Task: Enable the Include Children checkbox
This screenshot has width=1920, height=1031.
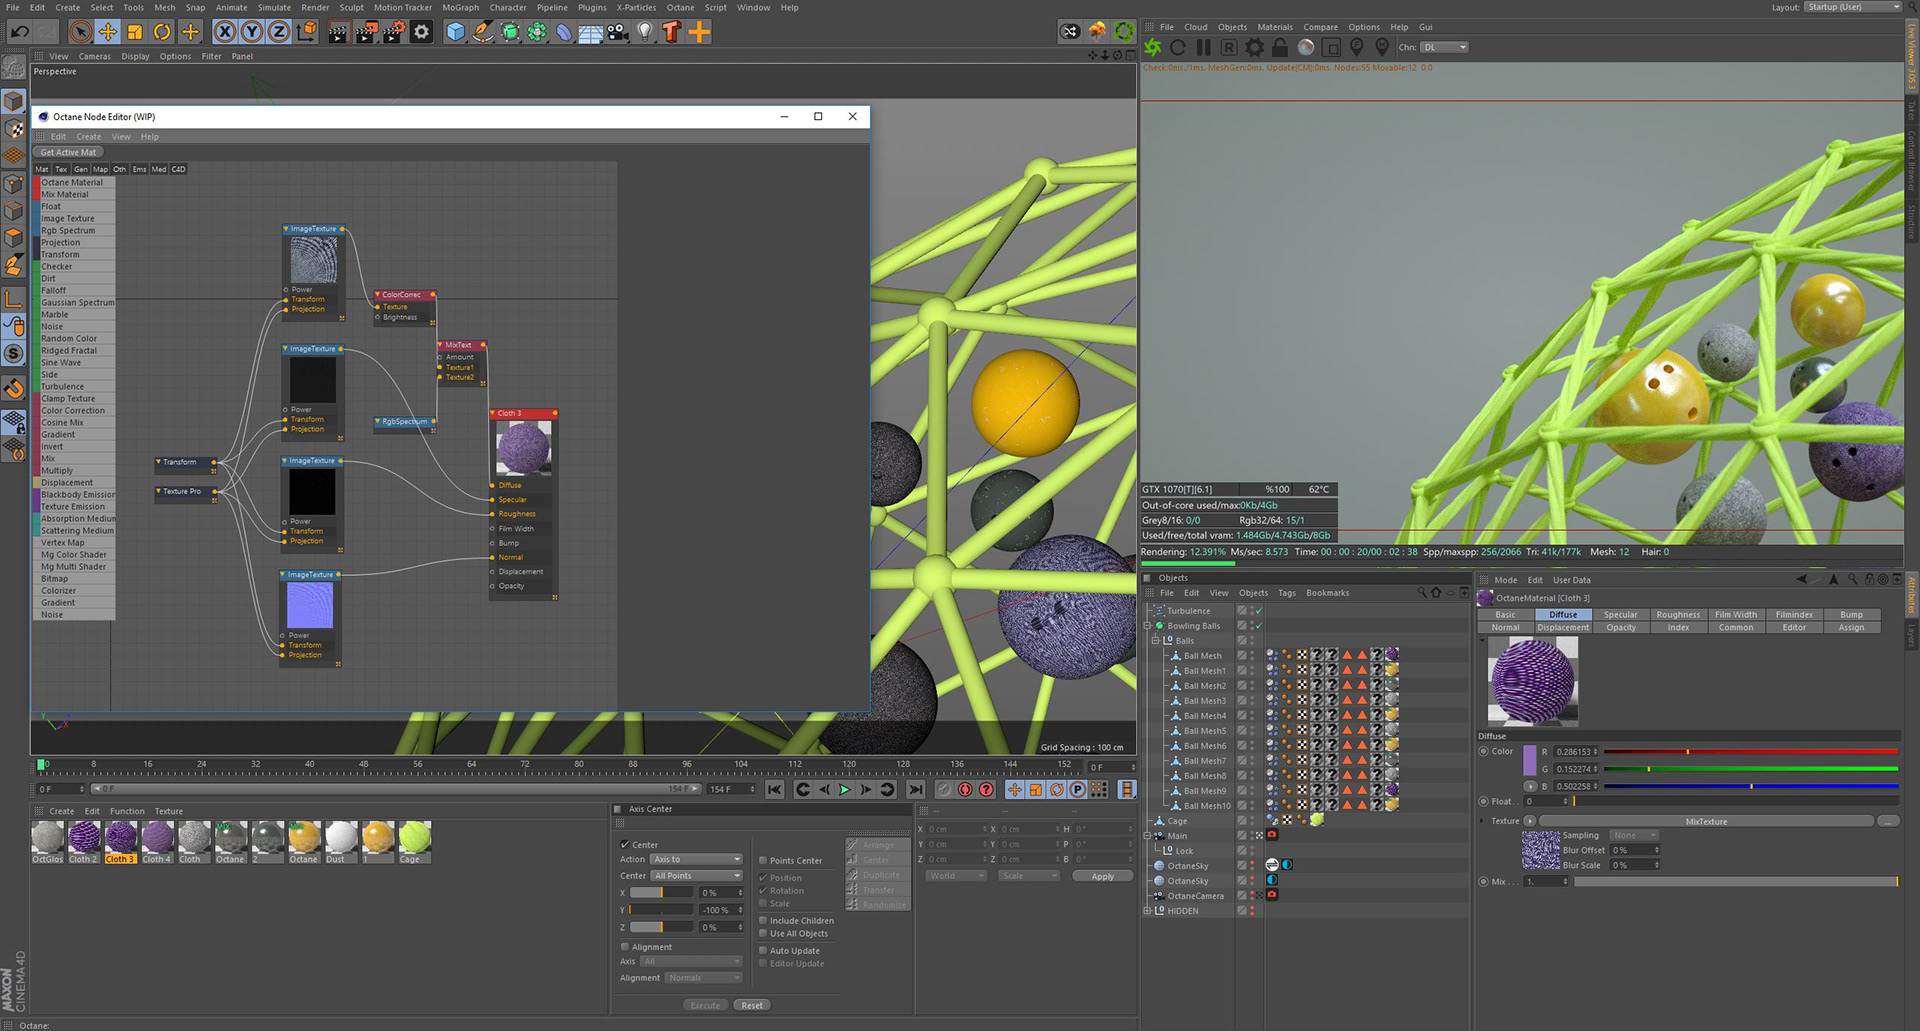Action: point(762,920)
